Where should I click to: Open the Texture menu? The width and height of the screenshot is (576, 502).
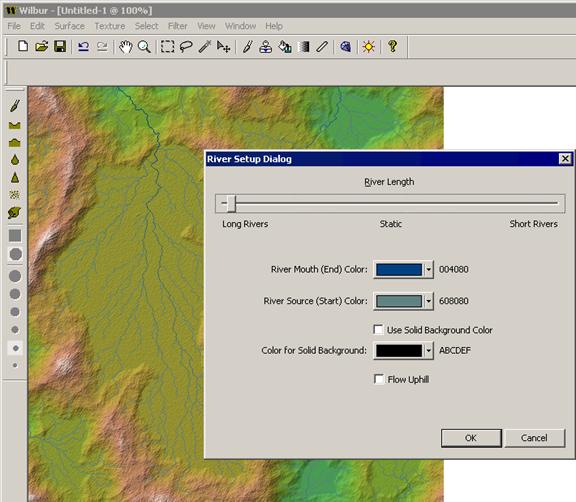pyautogui.click(x=110, y=26)
